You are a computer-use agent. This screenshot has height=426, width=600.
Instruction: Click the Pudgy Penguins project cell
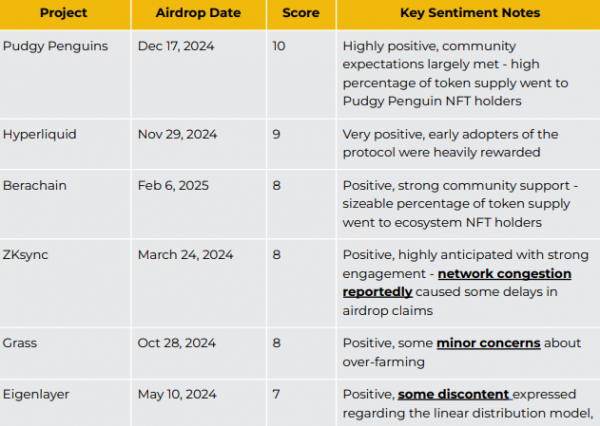[x=65, y=74]
